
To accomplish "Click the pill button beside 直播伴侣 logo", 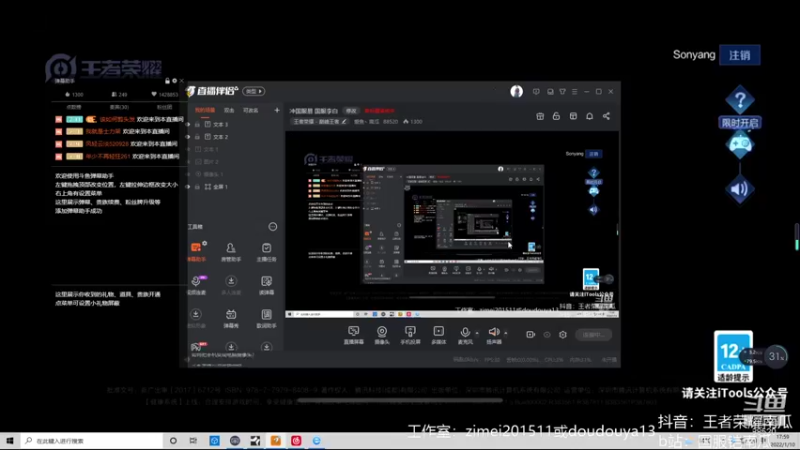I will pyautogui.click(x=254, y=91).
